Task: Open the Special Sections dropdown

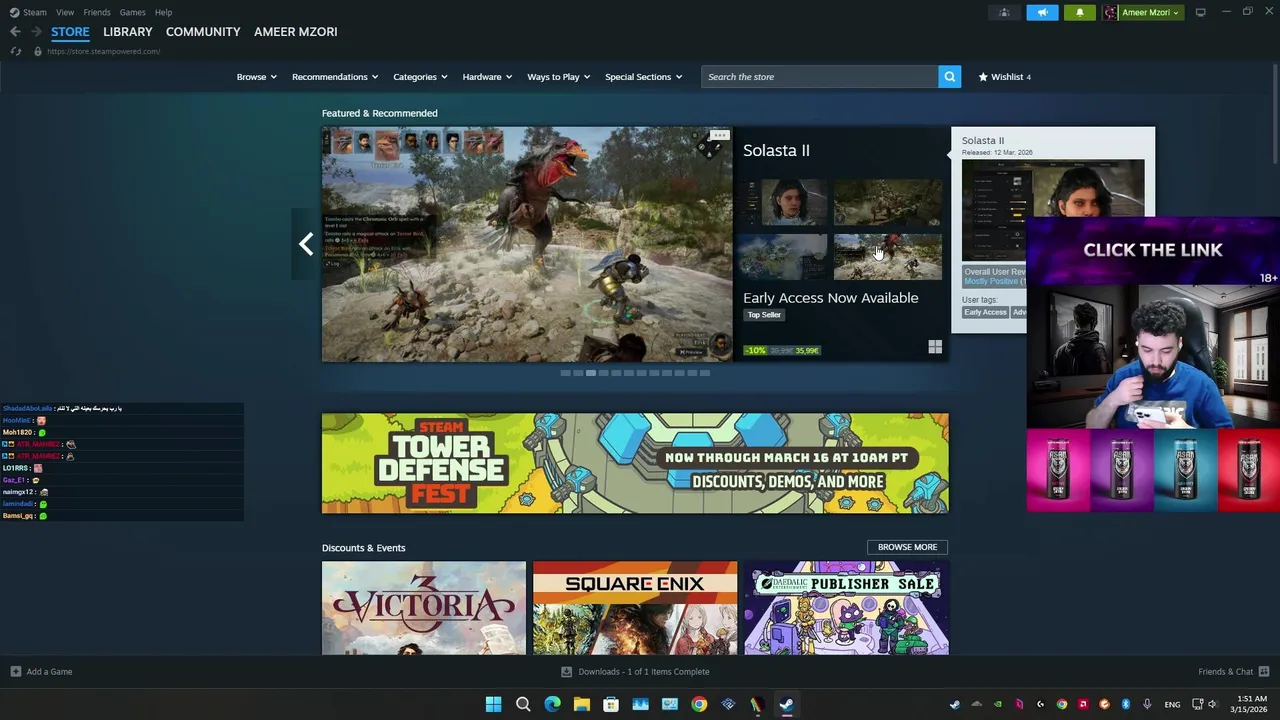Action: [x=643, y=77]
